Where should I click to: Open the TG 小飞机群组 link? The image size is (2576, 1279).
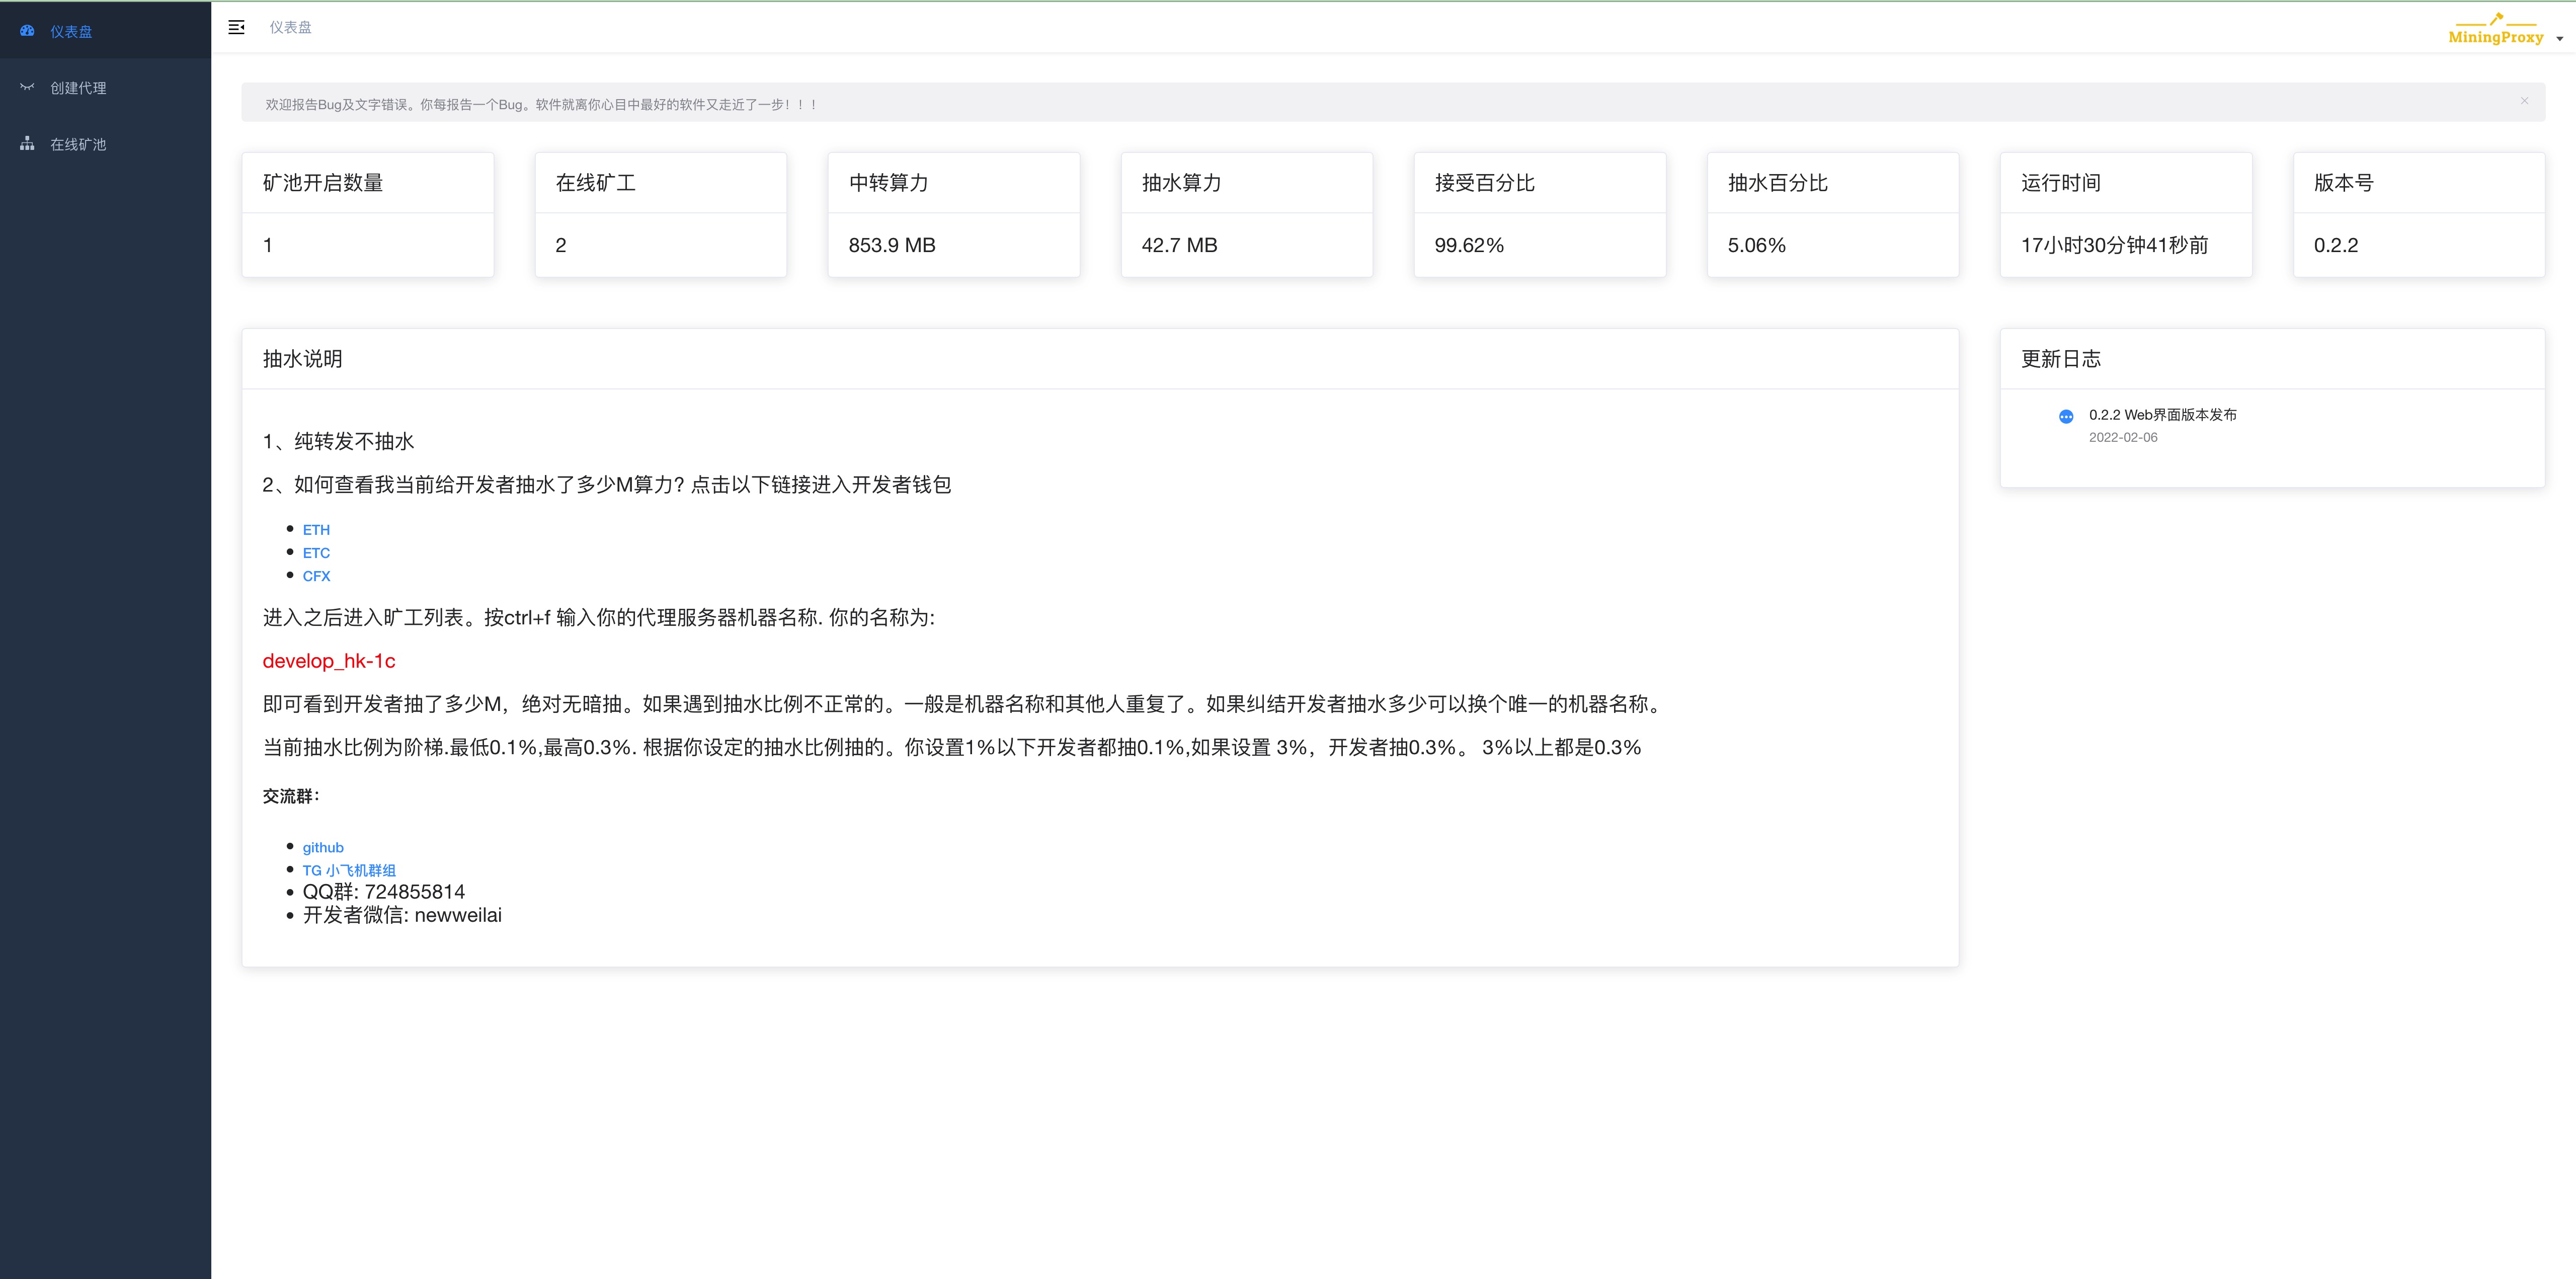coord(349,870)
